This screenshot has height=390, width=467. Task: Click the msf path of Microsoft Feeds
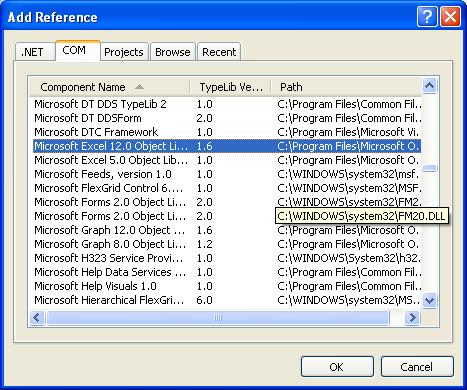(x=348, y=174)
